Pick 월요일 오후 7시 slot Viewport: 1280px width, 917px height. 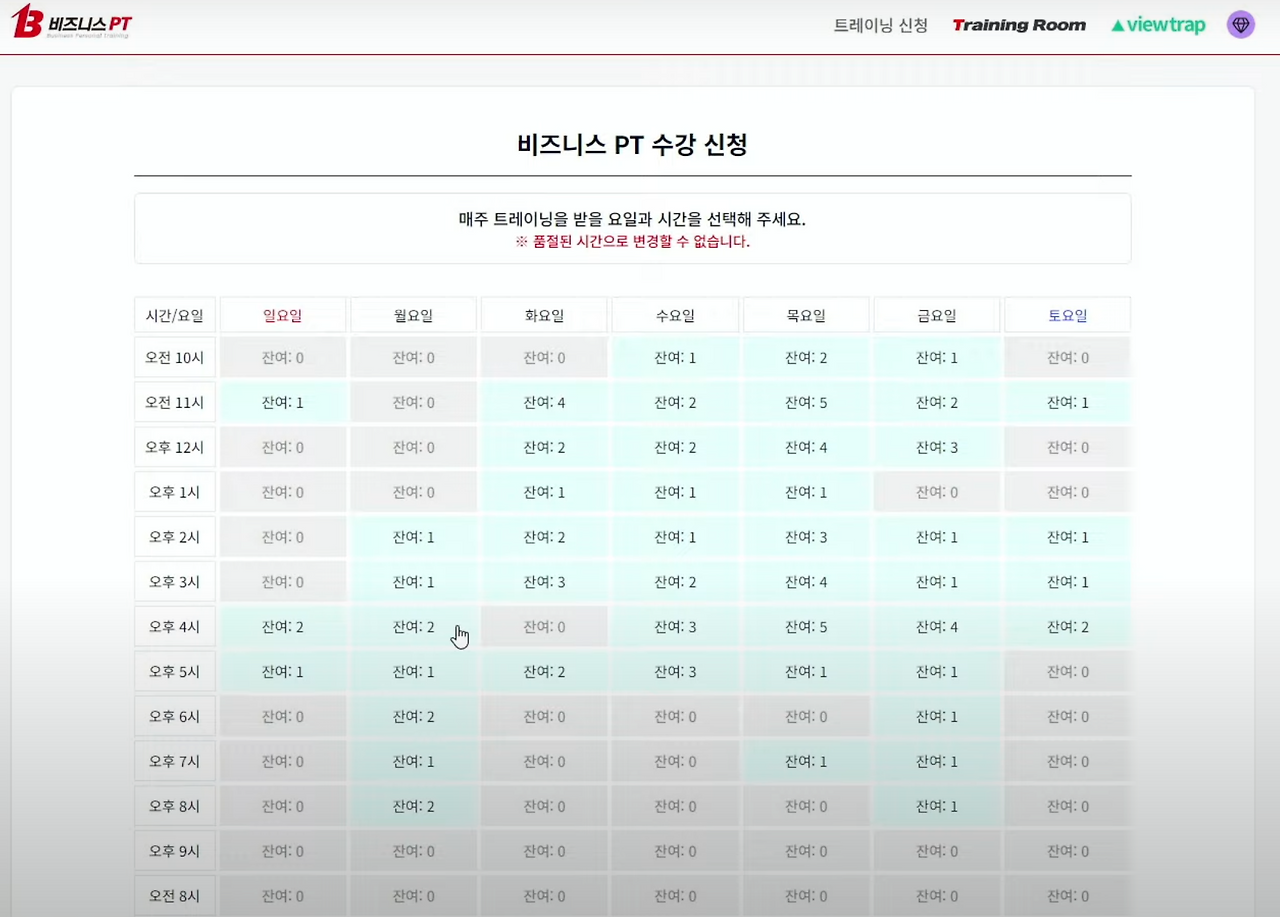(x=413, y=762)
